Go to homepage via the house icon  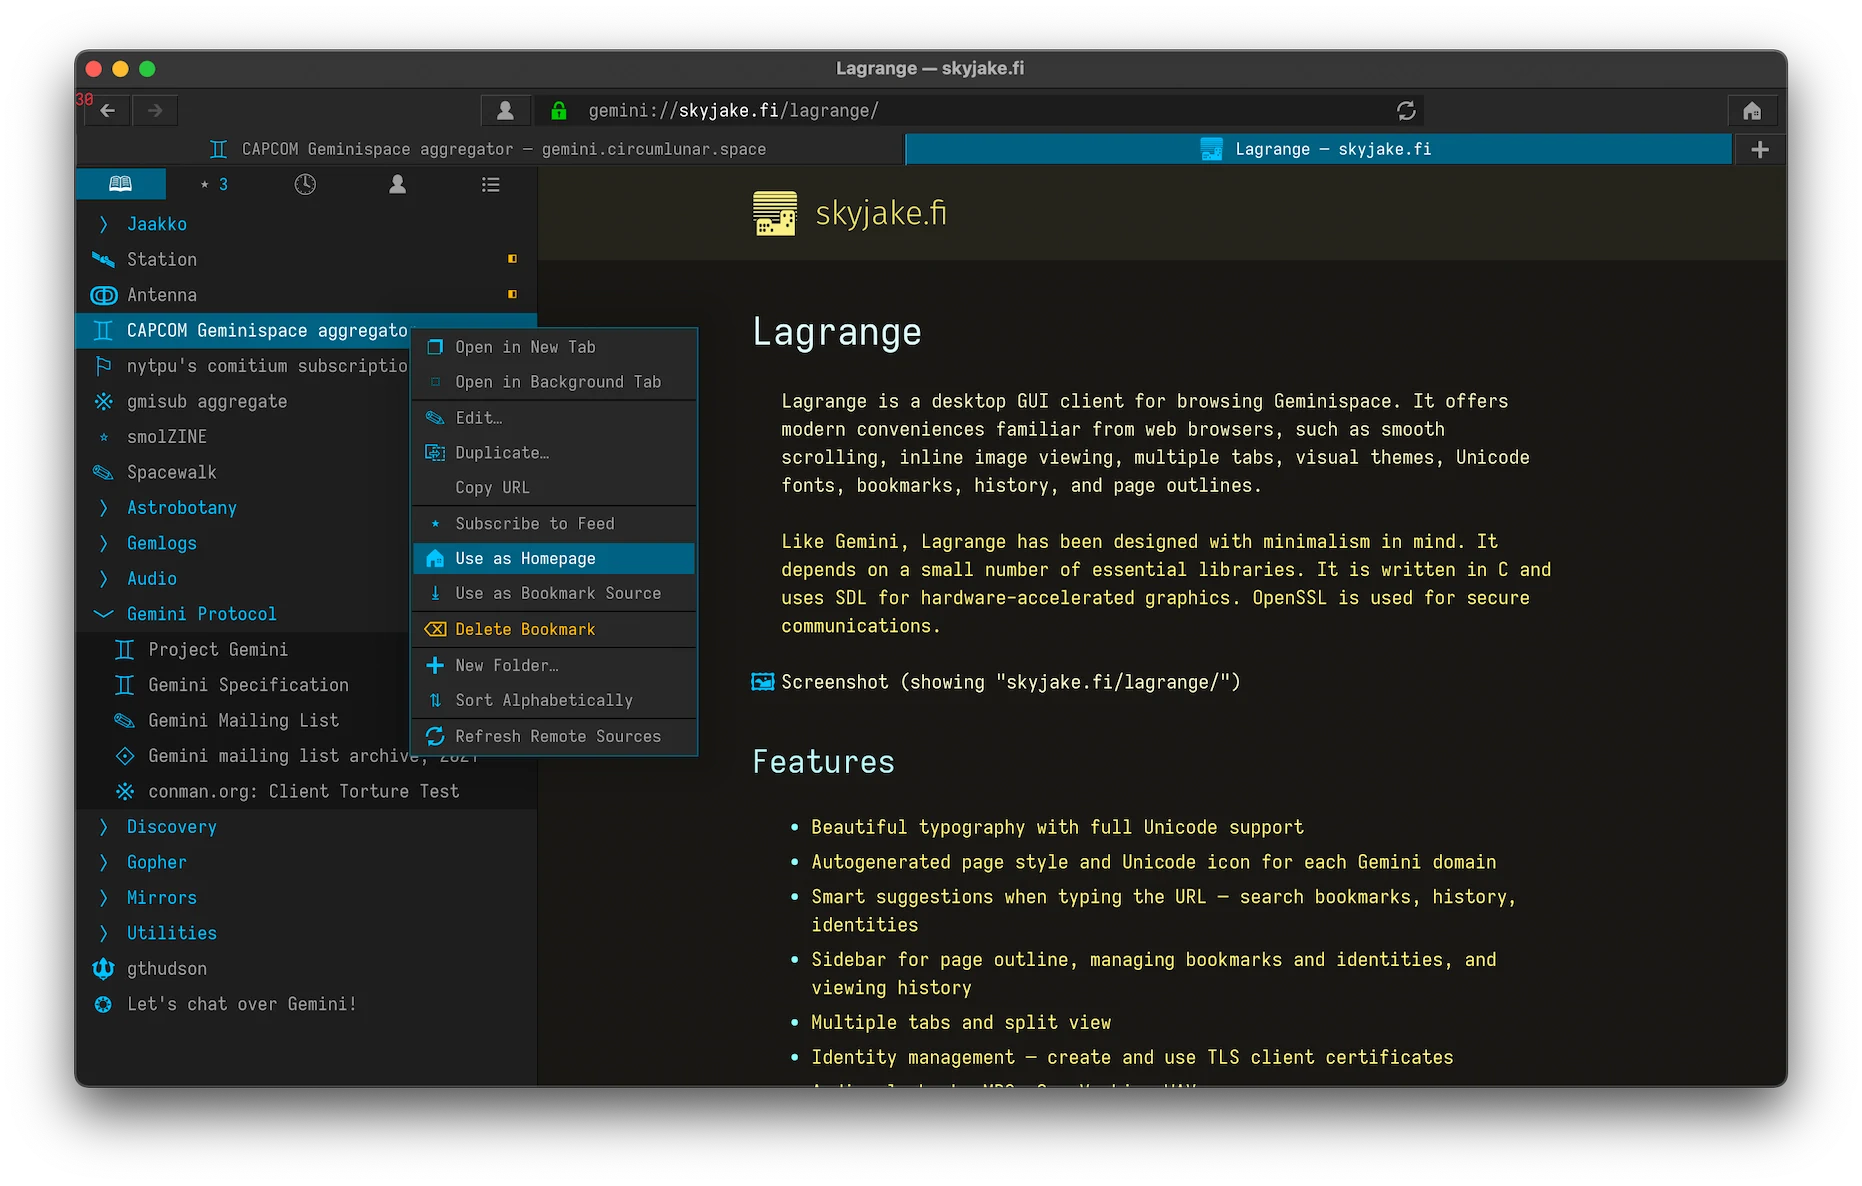(1752, 110)
